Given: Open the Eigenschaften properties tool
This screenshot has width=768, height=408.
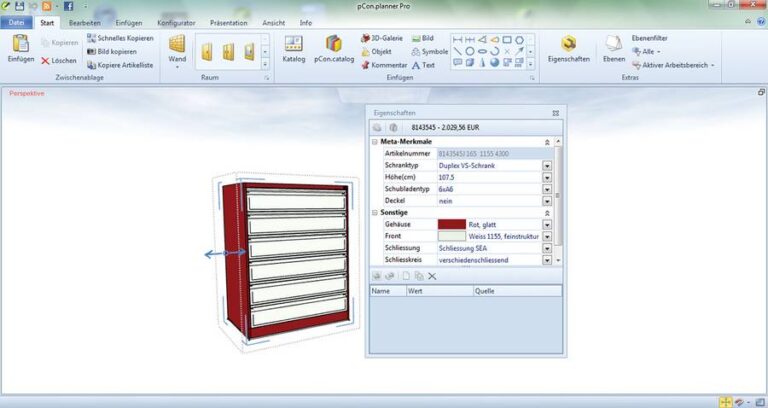Looking at the screenshot, I should pyautogui.click(x=568, y=49).
